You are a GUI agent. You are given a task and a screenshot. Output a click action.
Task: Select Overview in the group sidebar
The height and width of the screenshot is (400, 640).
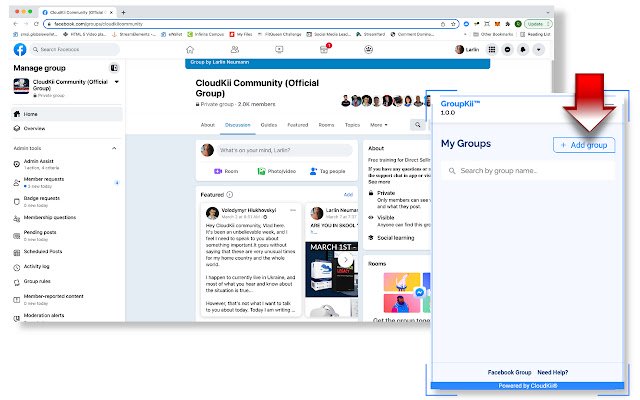point(67,129)
